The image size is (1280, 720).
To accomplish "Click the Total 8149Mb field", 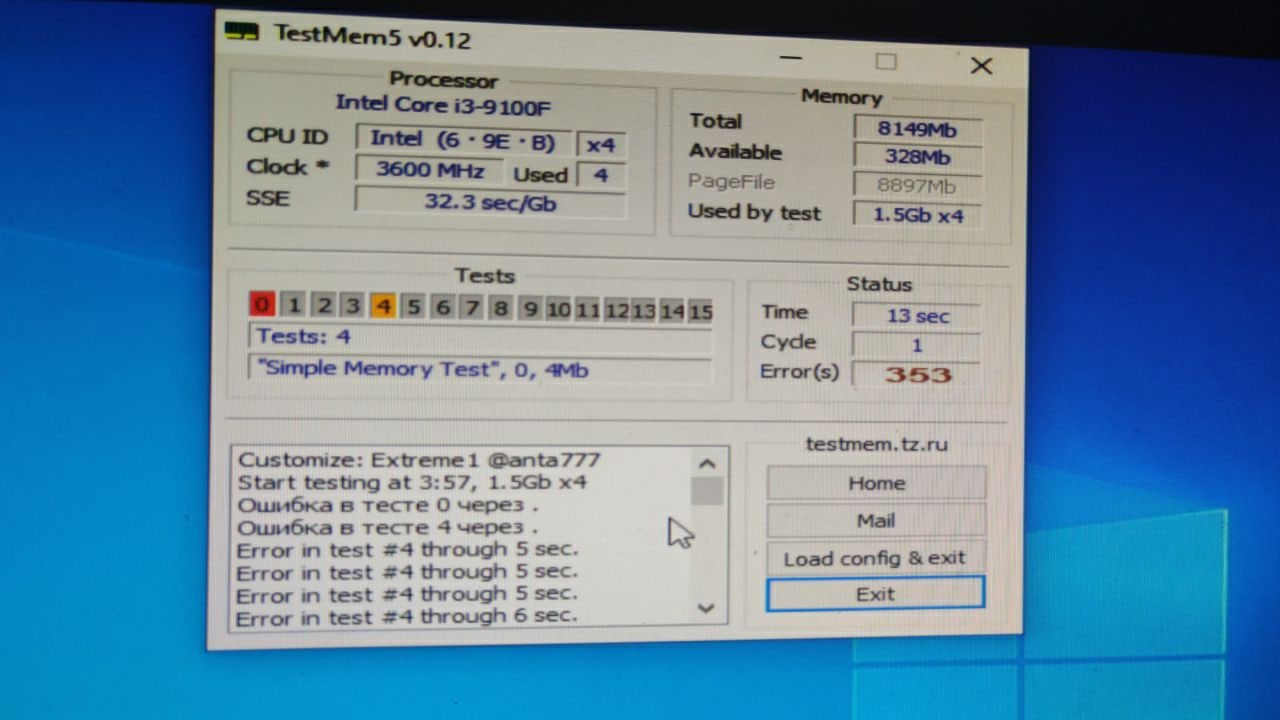I will [x=917, y=129].
